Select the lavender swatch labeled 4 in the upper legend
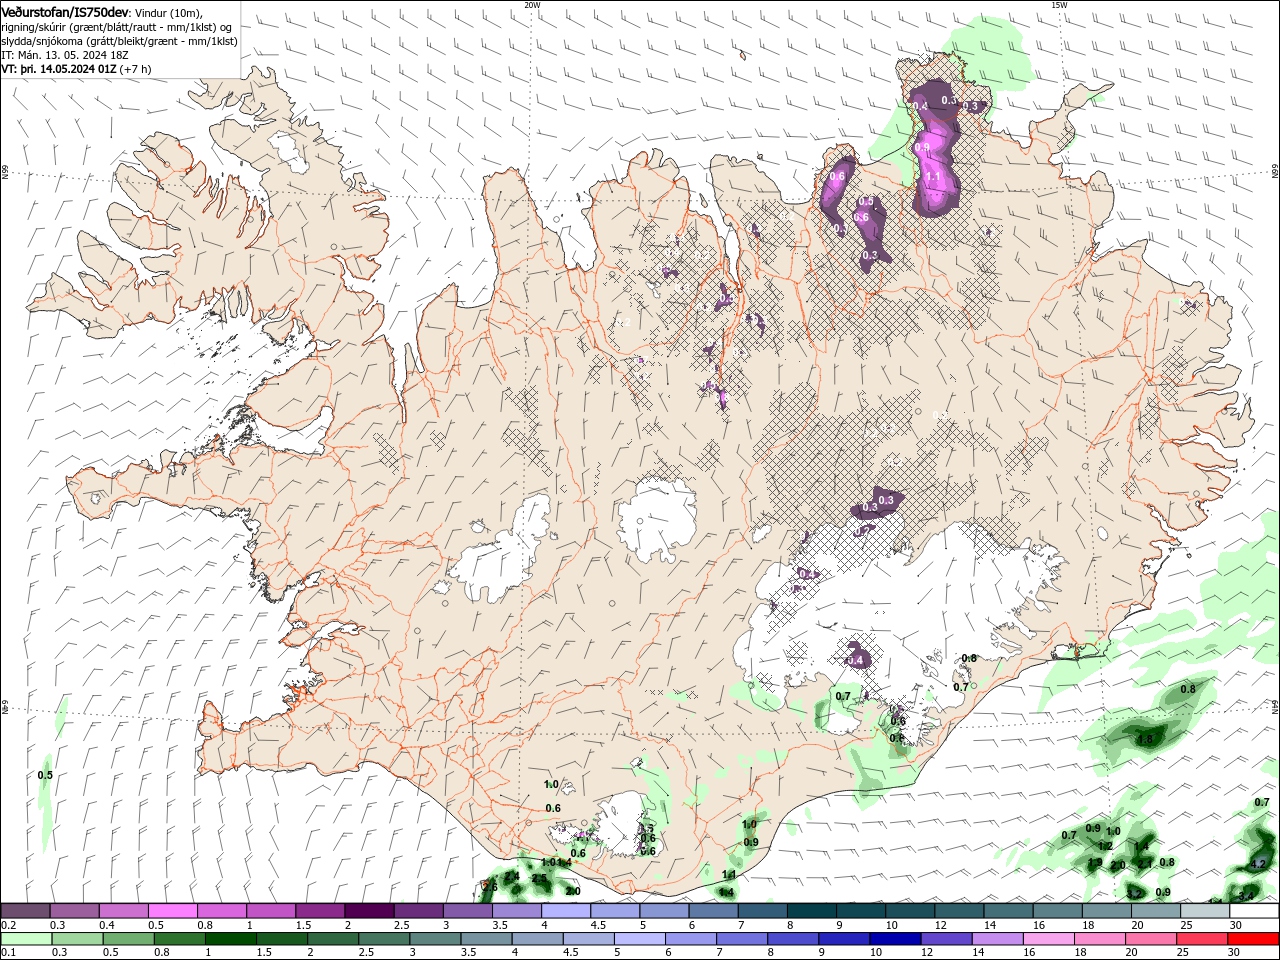 (565, 911)
